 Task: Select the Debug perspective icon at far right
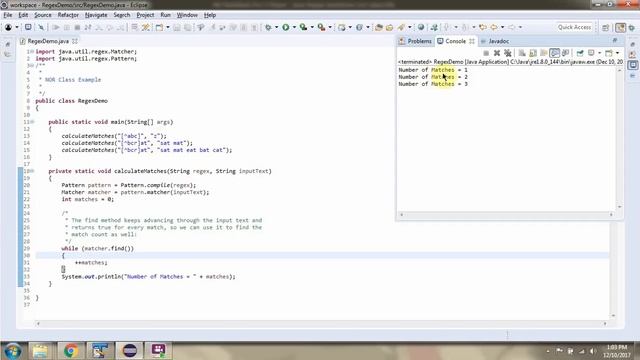pos(632,27)
